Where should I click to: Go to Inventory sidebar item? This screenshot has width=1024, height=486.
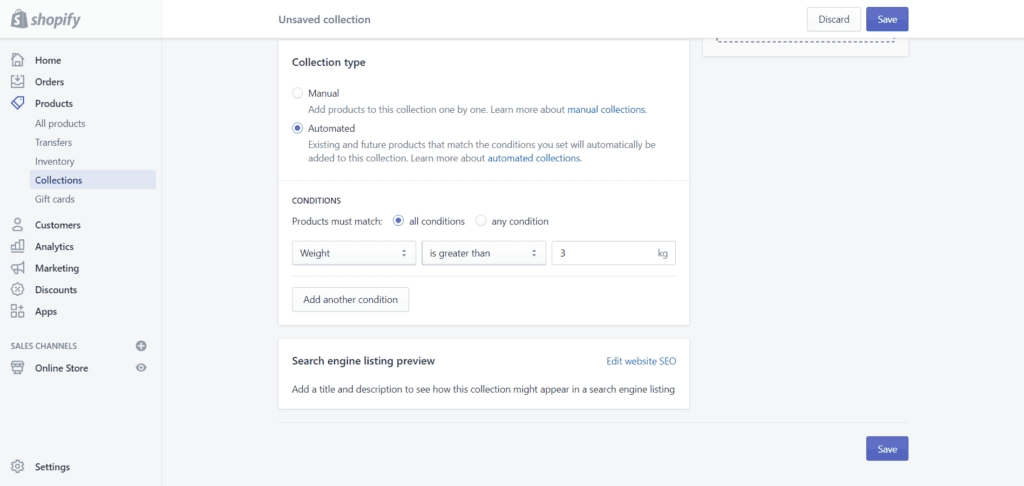pos(55,161)
